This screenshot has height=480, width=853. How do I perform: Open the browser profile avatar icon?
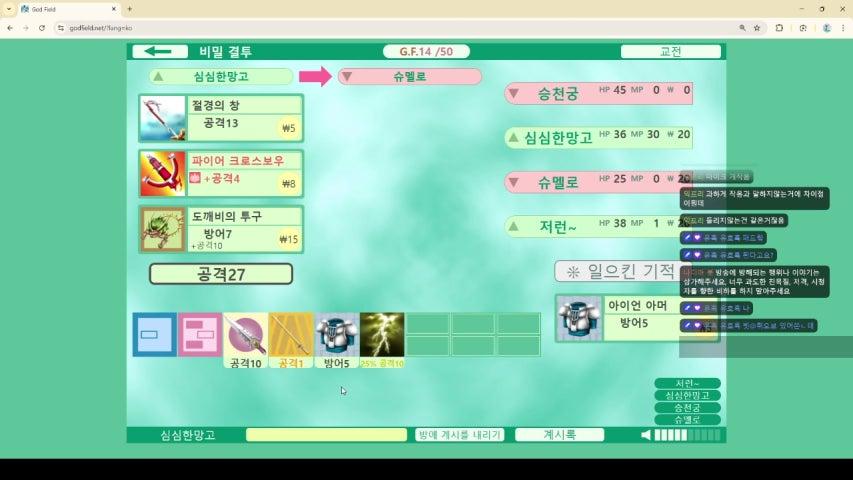826,28
